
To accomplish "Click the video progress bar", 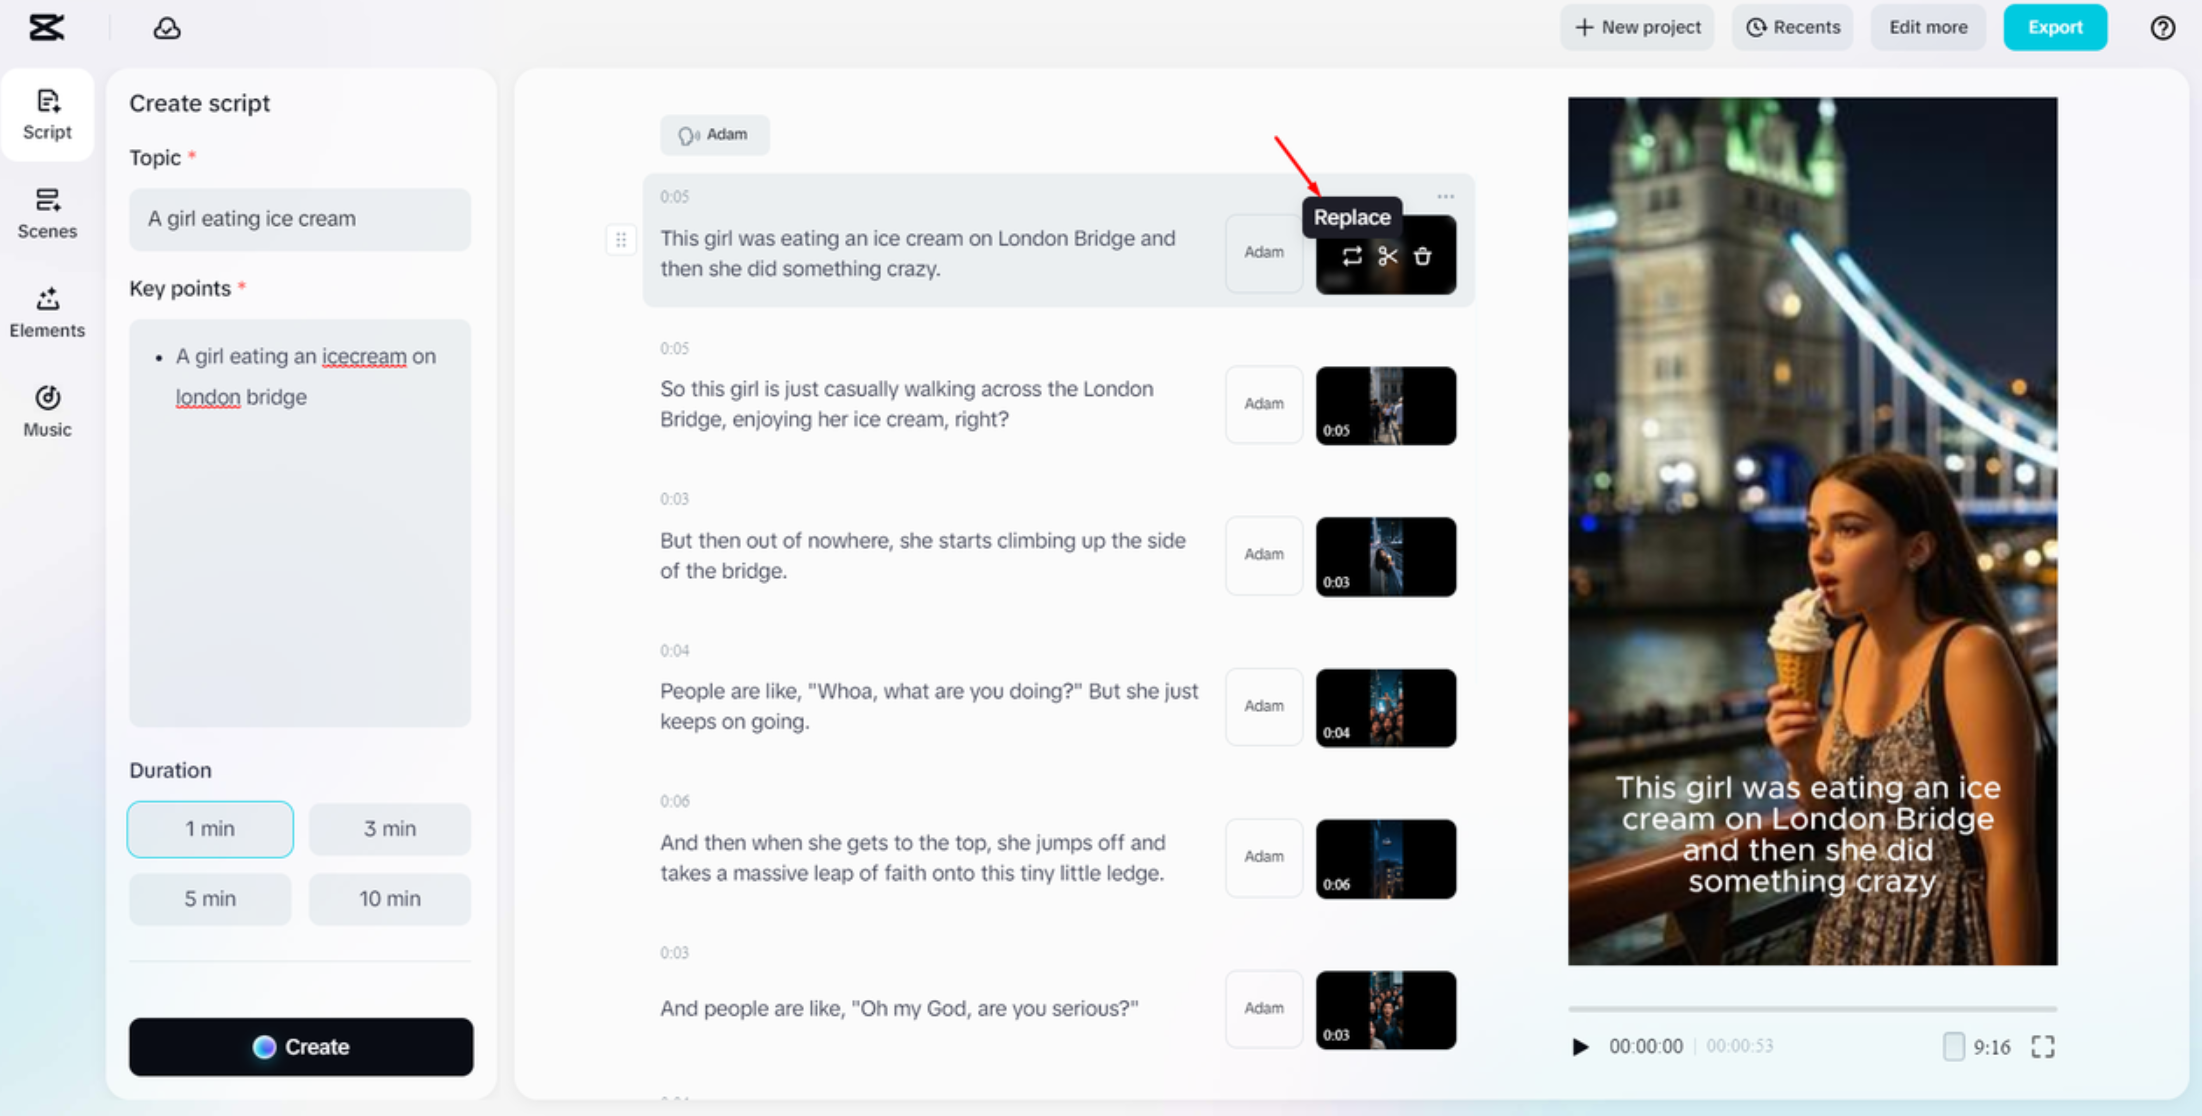I will coord(1811,1009).
